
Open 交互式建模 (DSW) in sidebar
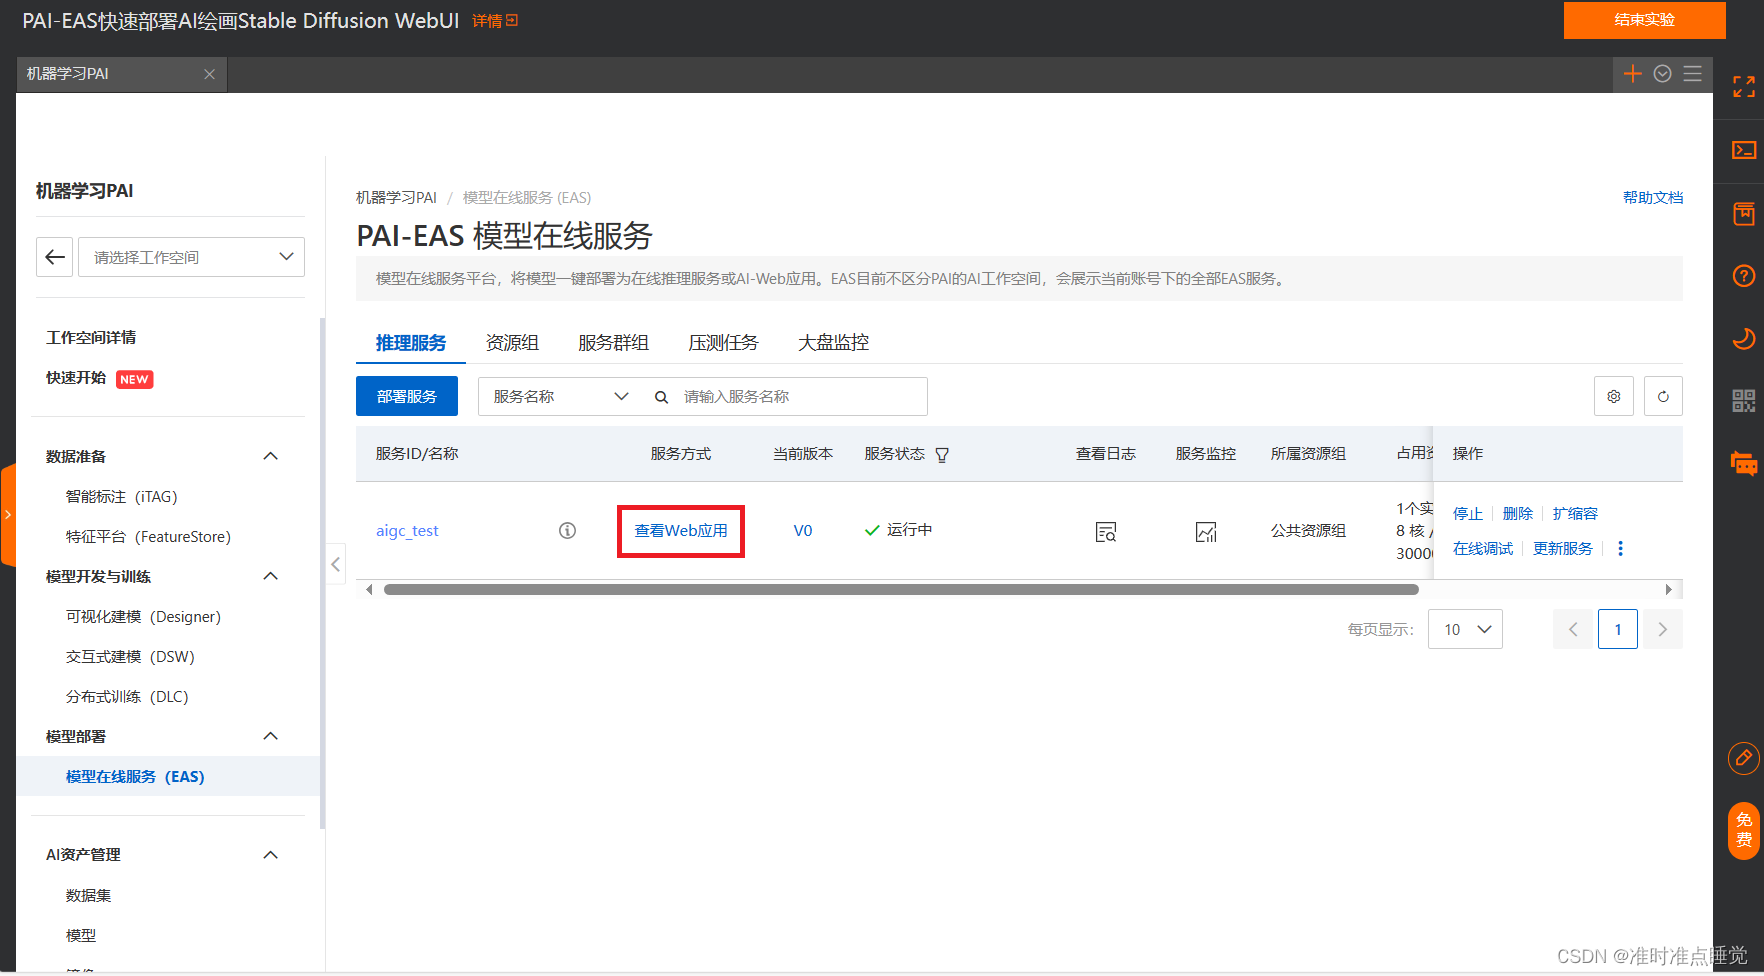(x=130, y=656)
